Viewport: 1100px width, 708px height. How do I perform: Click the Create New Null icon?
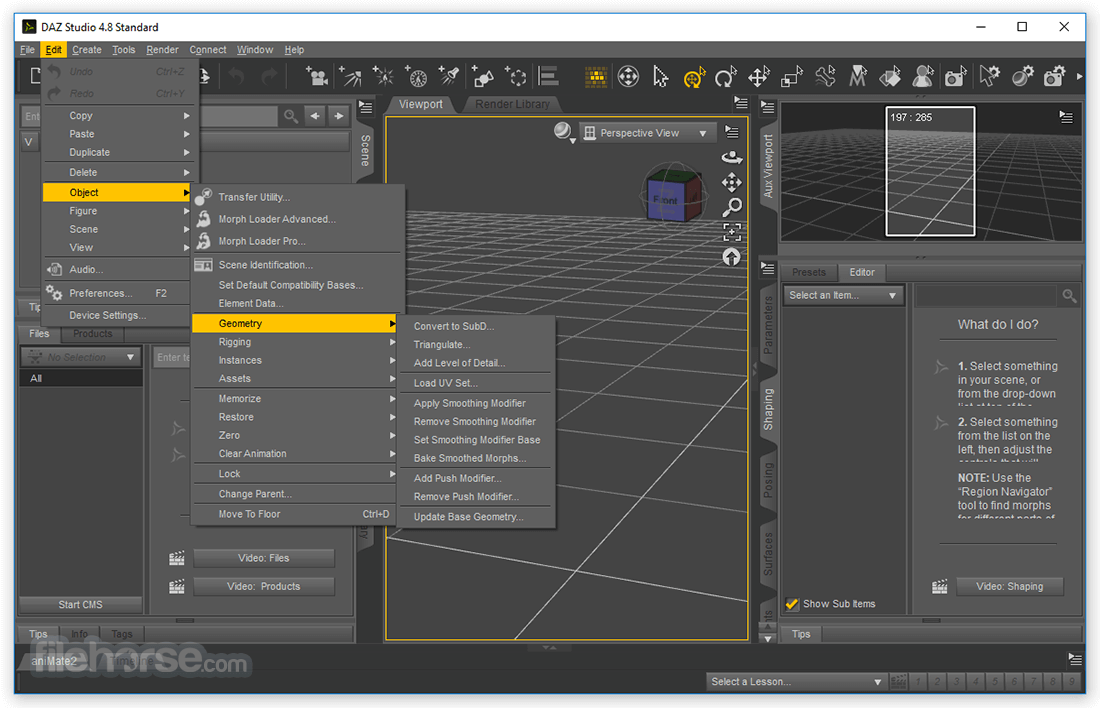point(516,76)
